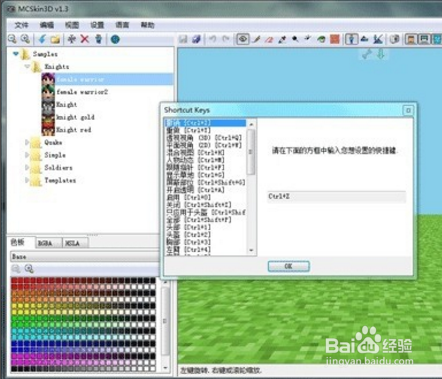Expand the Simple folder
442x379 pixels.
click(27, 155)
